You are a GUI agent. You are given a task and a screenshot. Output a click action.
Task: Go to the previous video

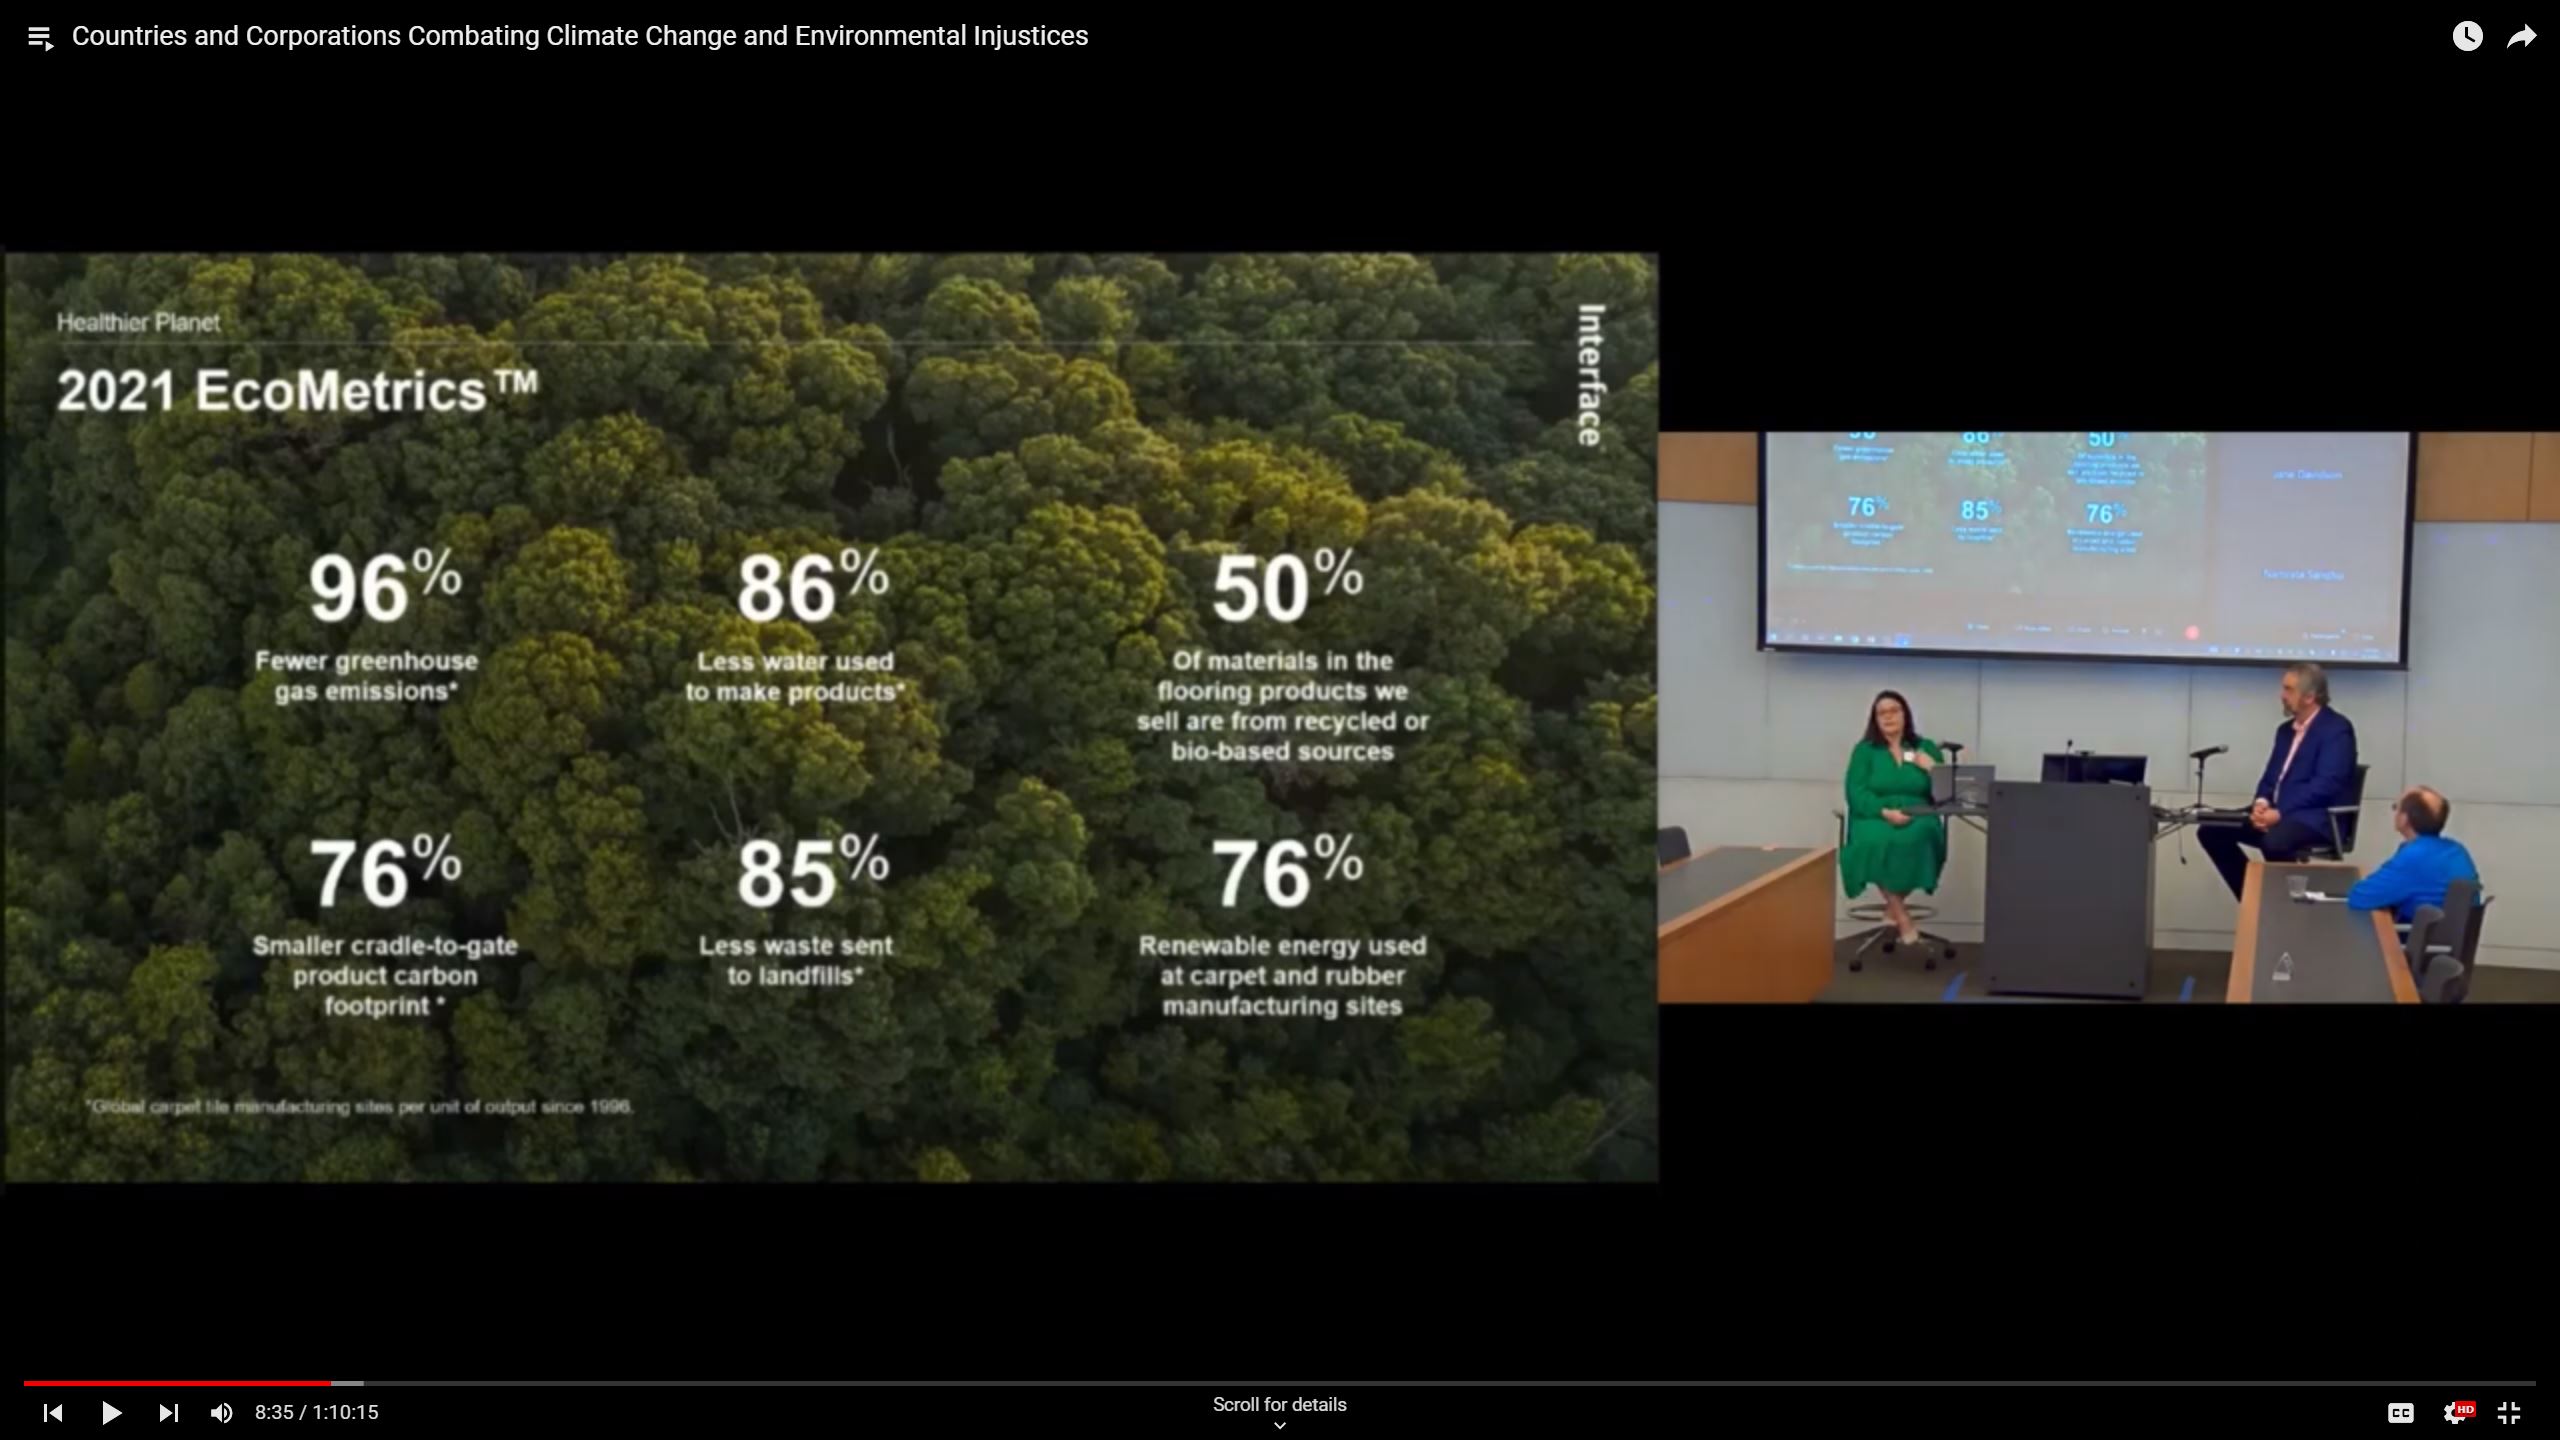click(53, 1412)
